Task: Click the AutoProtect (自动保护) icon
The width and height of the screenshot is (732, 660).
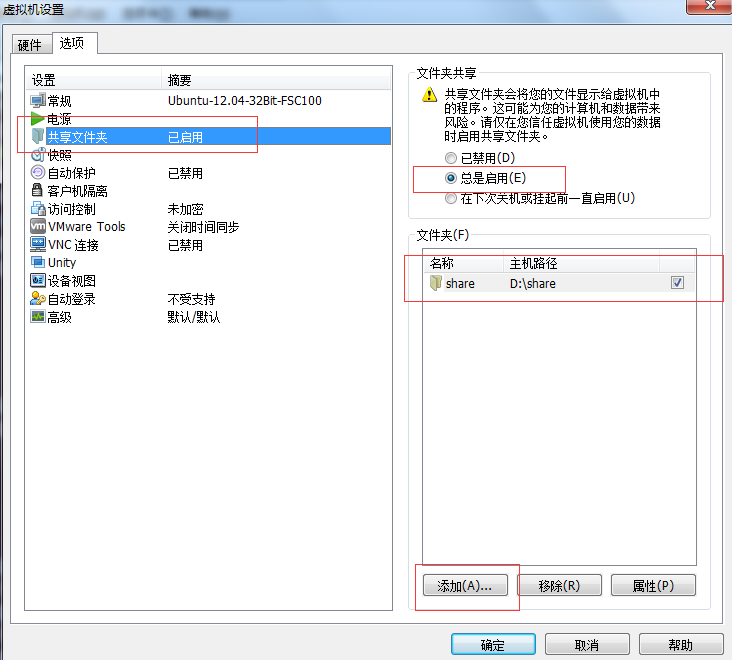Action: 38,173
